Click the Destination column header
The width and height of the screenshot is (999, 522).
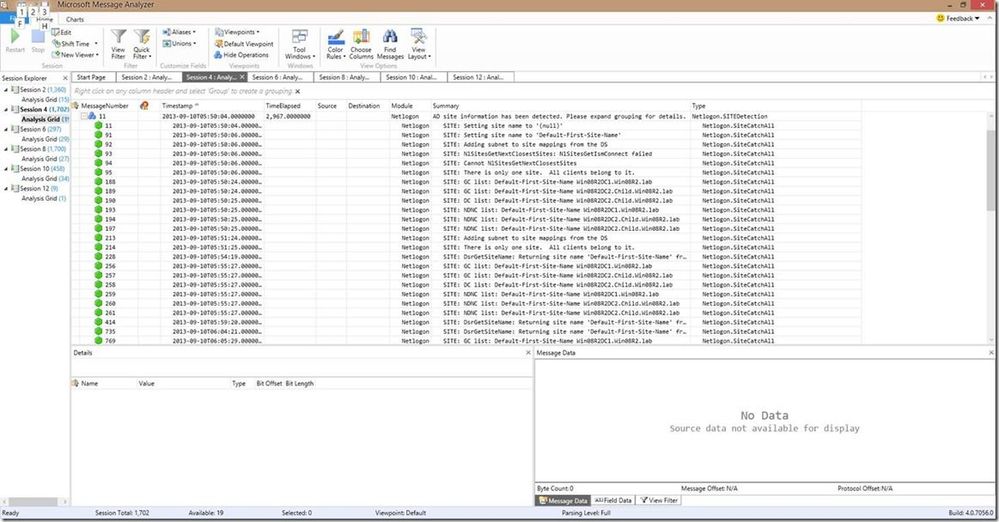(x=364, y=106)
